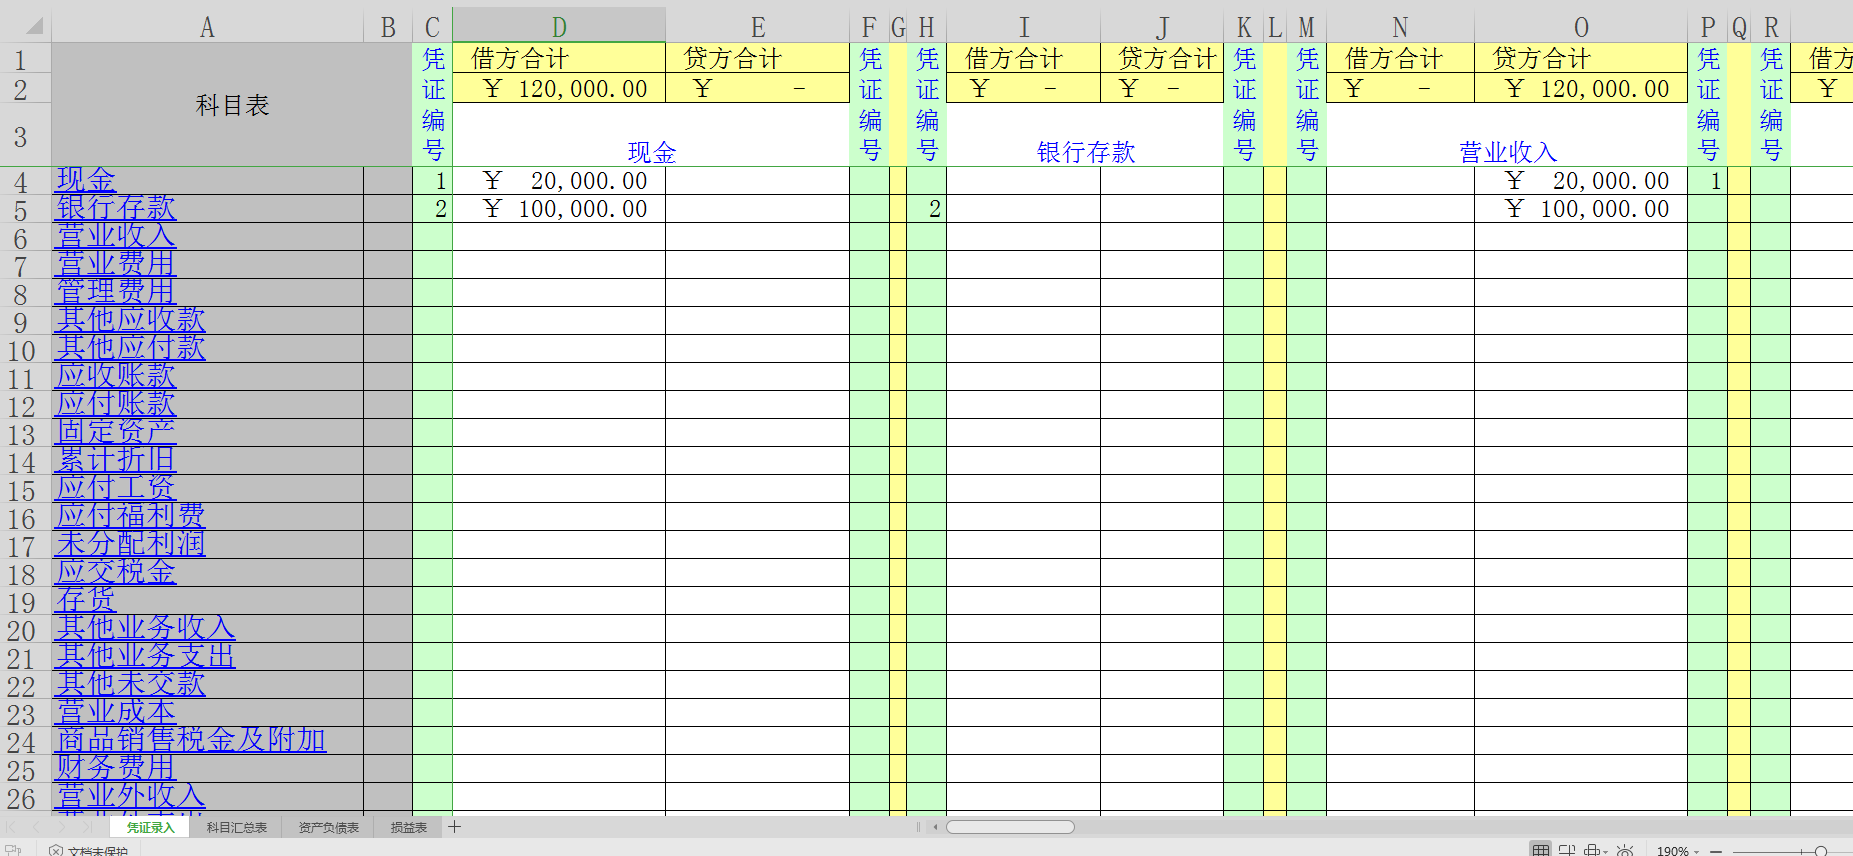The image size is (1853, 856).
Task: Open the page break view dropdown arrow
Action: coord(1606,852)
